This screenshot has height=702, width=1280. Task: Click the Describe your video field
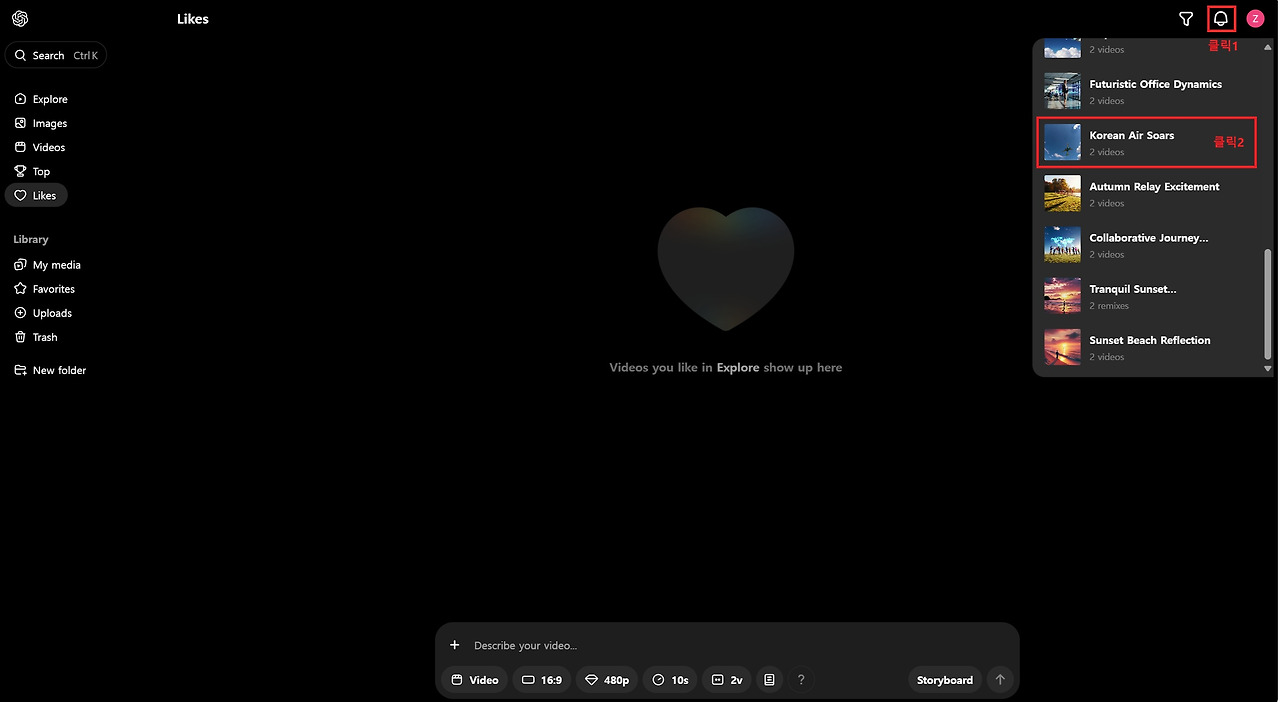pyautogui.click(x=740, y=645)
